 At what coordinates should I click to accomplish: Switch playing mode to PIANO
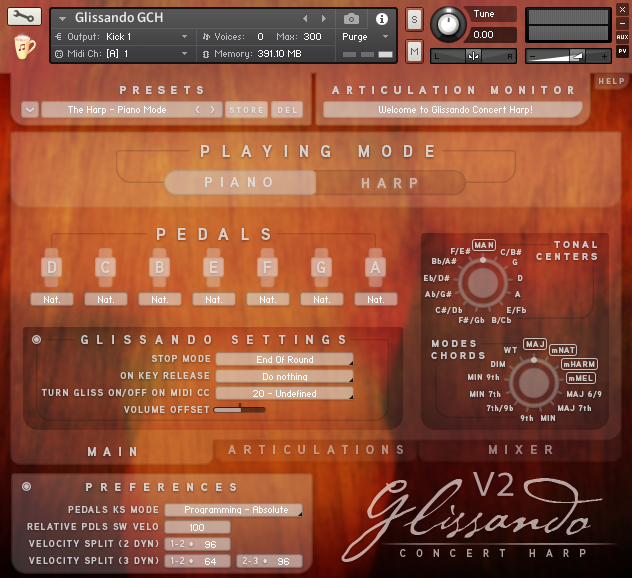[240, 183]
